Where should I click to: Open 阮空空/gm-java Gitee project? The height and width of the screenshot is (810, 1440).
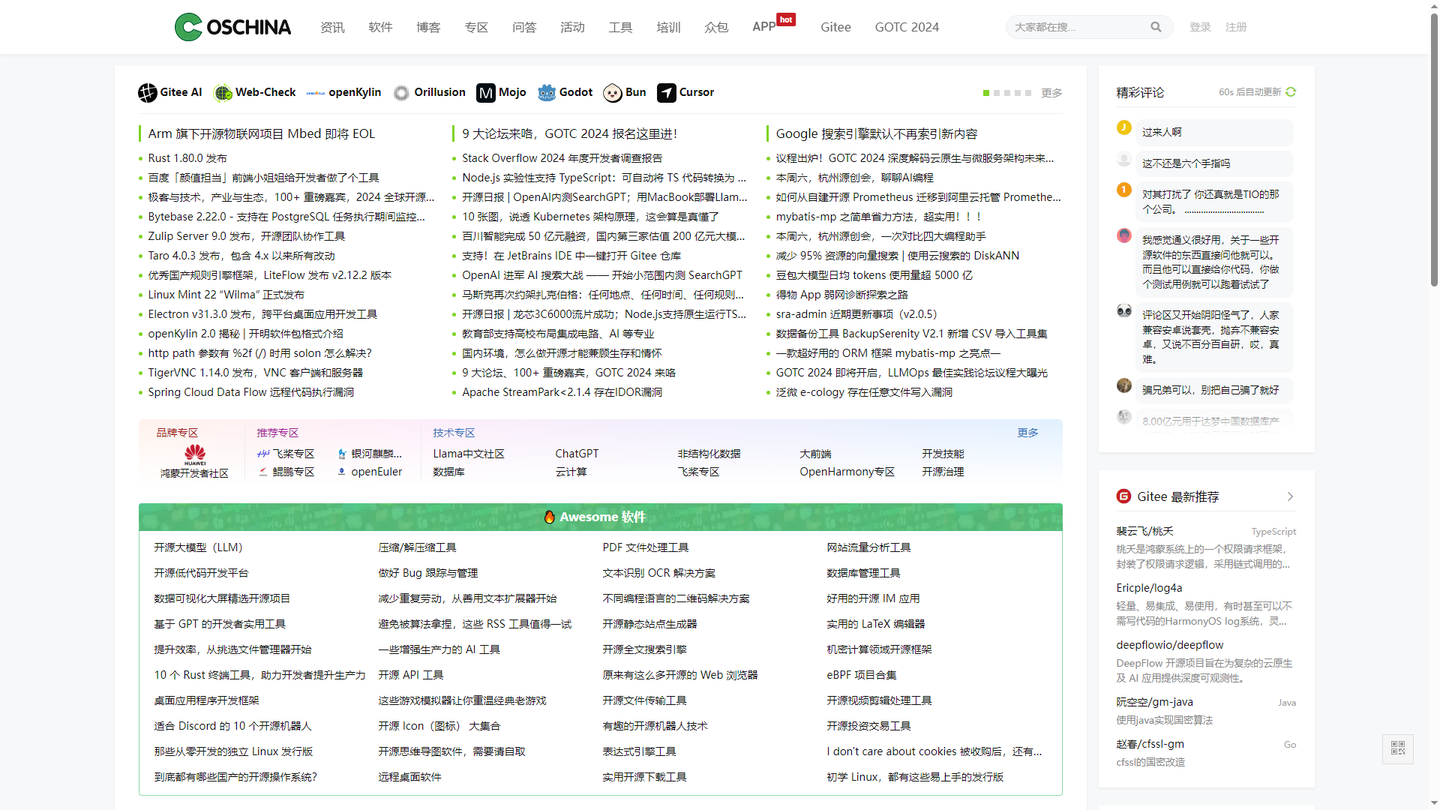click(x=1154, y=702)
